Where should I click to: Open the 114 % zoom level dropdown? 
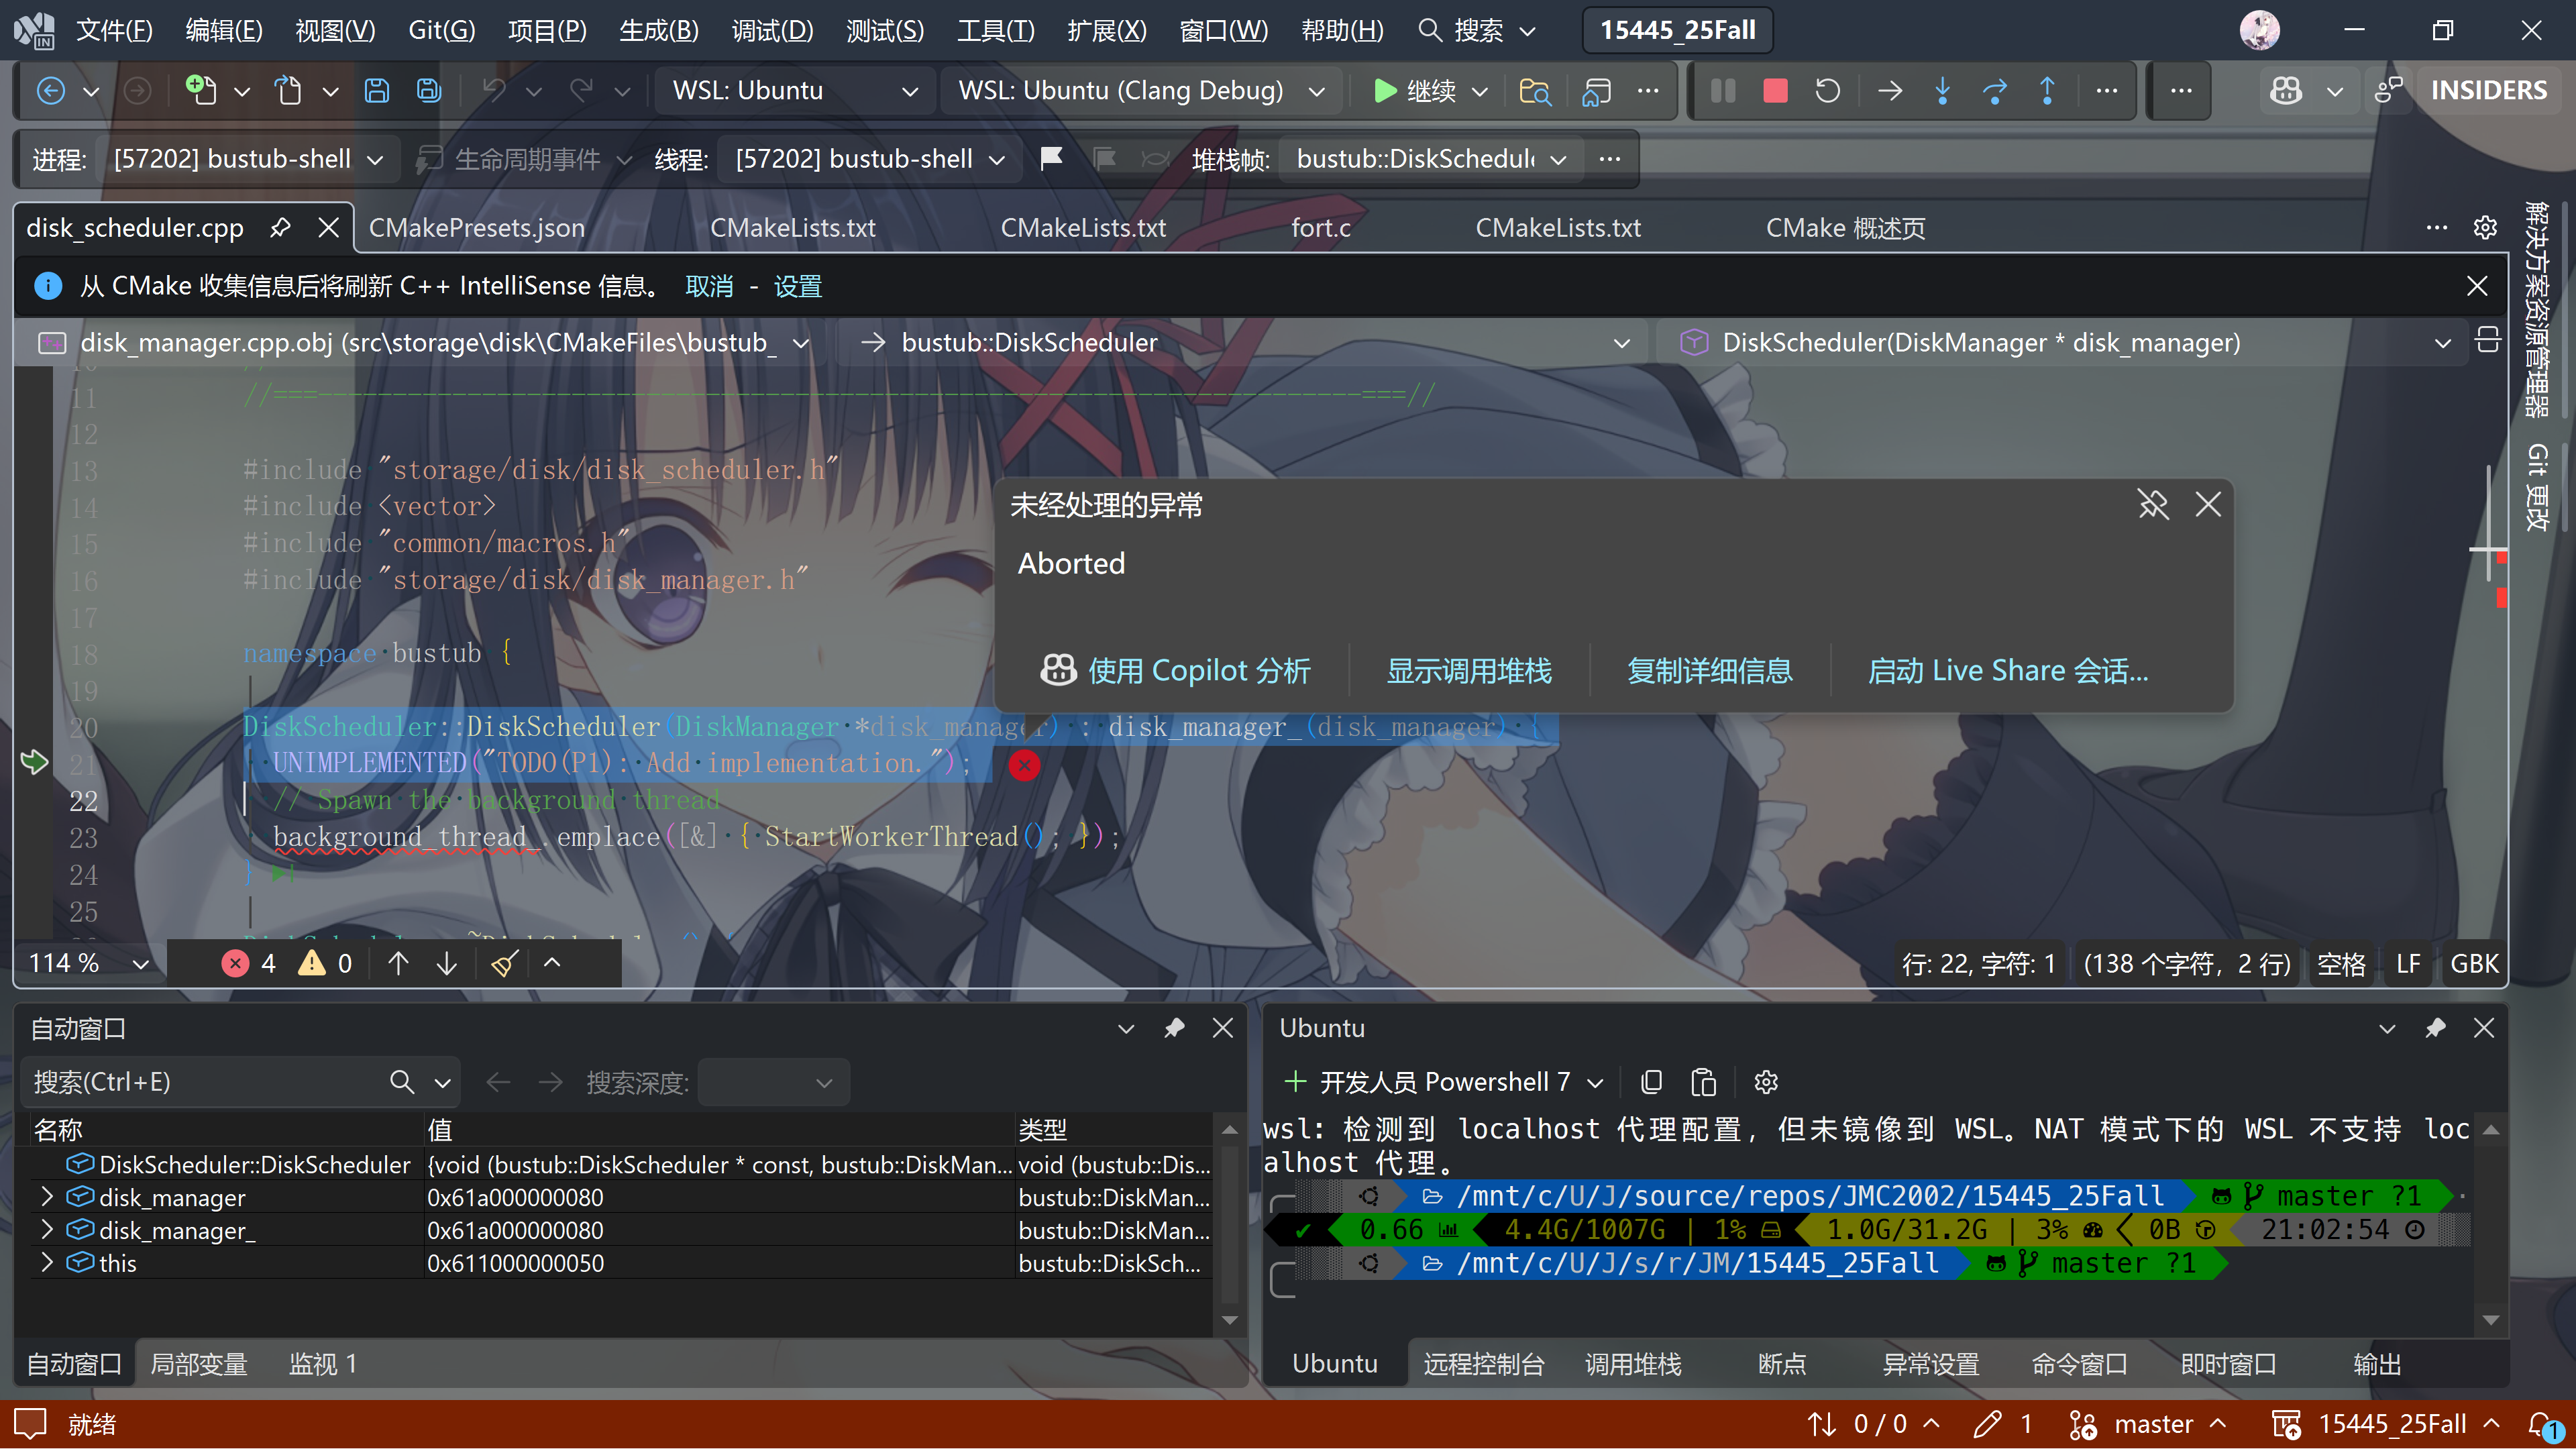(x=140, y=964)
